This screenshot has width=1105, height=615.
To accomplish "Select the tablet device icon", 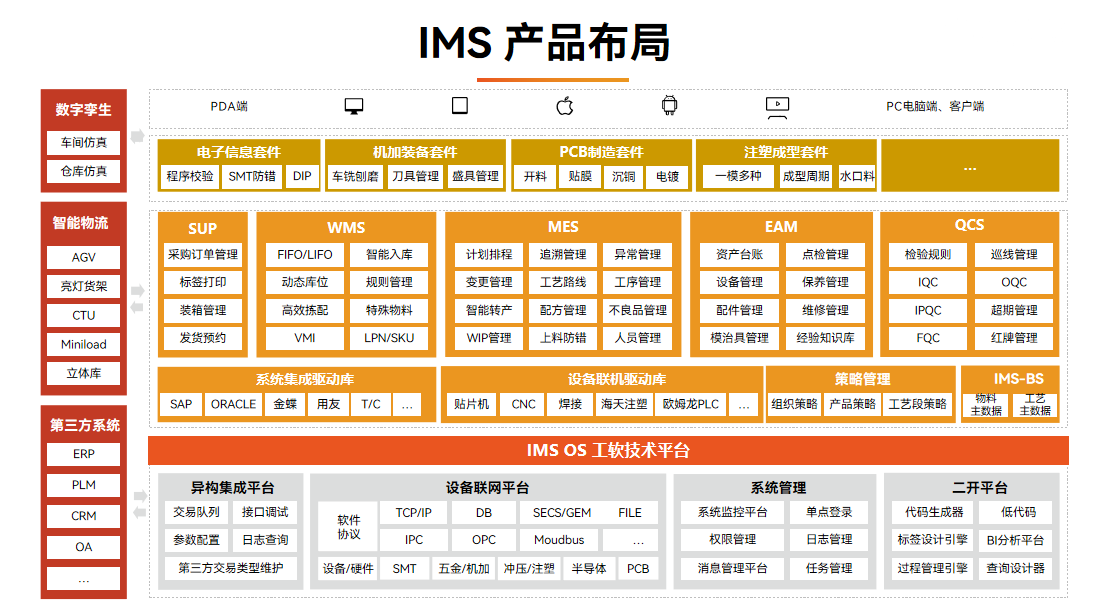I will tap(460, 106).
